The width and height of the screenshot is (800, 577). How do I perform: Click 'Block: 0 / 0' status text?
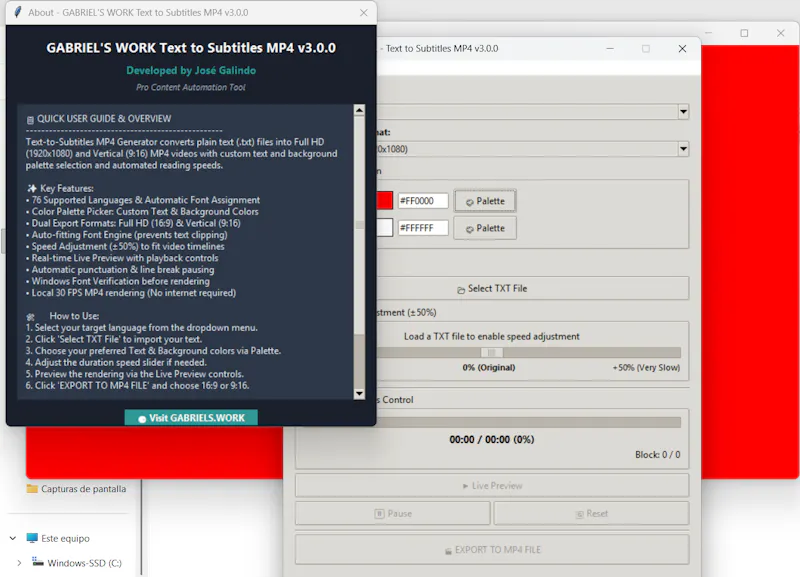click(658, 455)
